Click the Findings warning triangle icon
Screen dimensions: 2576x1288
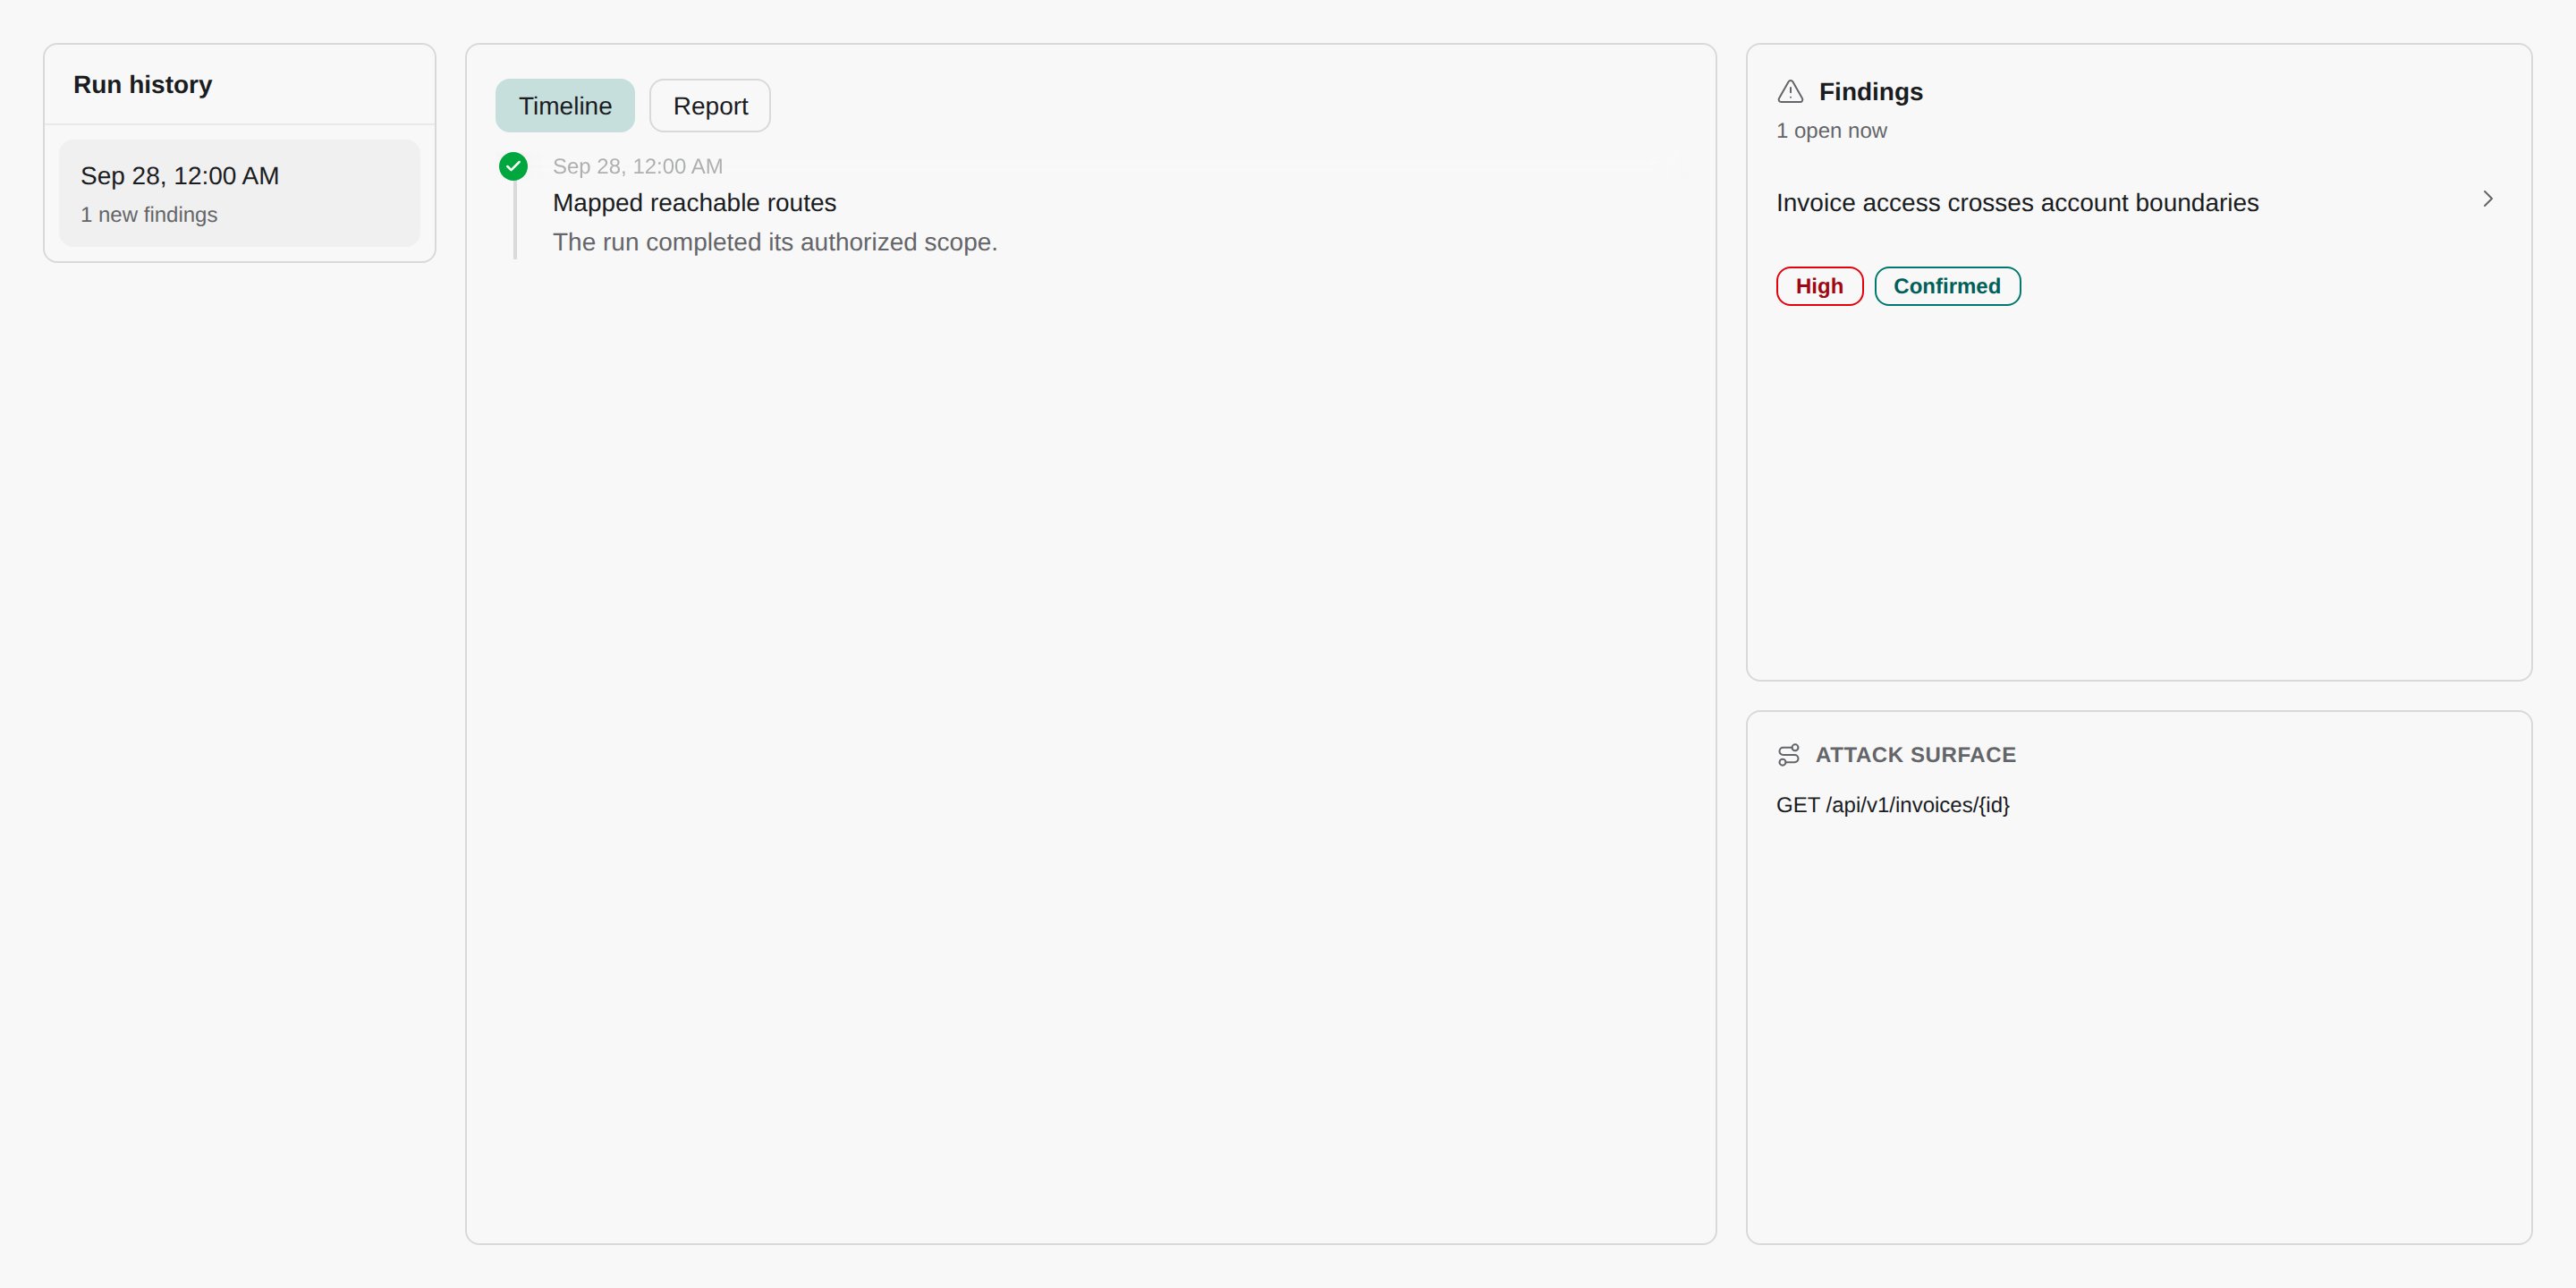[1790, 92]
